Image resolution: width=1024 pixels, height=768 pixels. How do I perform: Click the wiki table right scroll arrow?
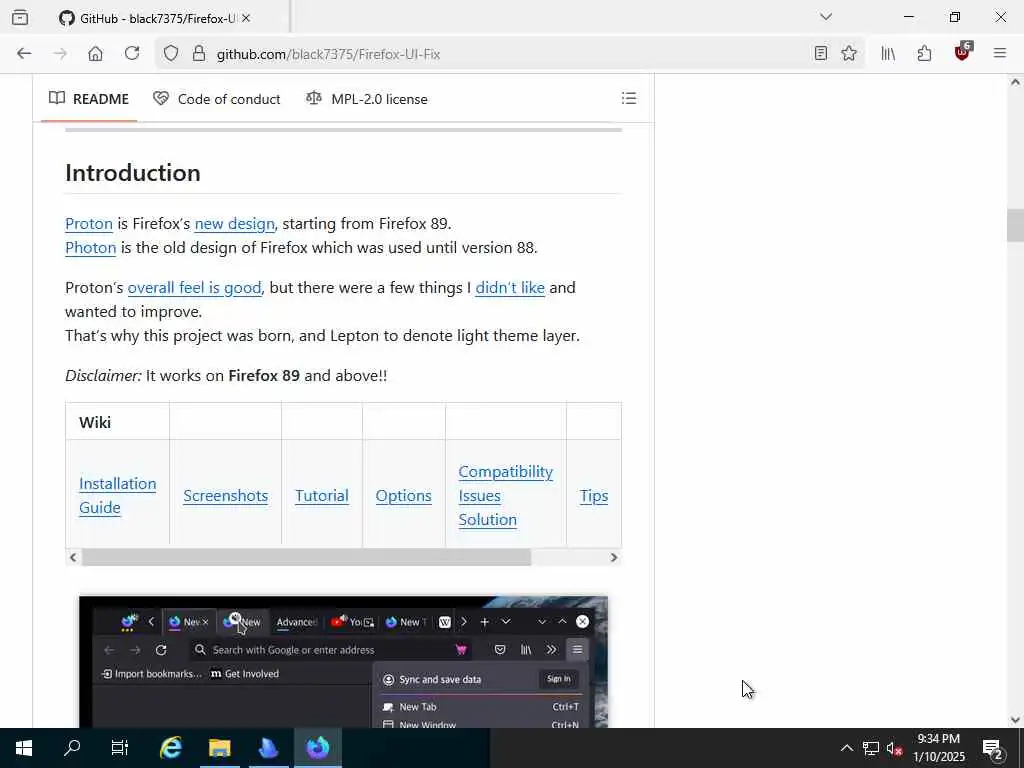614,557
